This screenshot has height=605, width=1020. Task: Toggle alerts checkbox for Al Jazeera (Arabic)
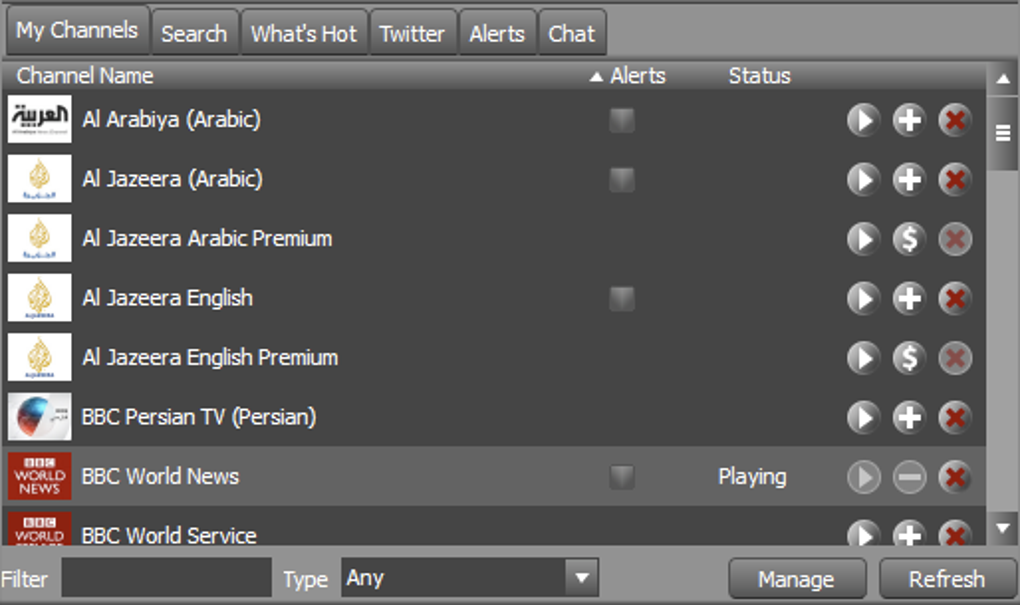622,180
